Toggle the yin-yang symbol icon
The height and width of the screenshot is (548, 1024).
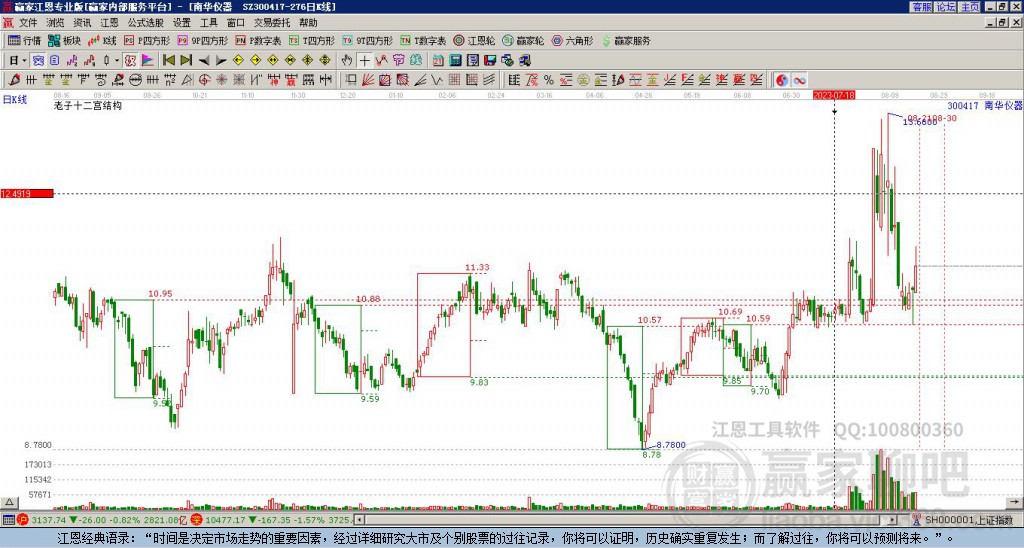tap(782, 80)
